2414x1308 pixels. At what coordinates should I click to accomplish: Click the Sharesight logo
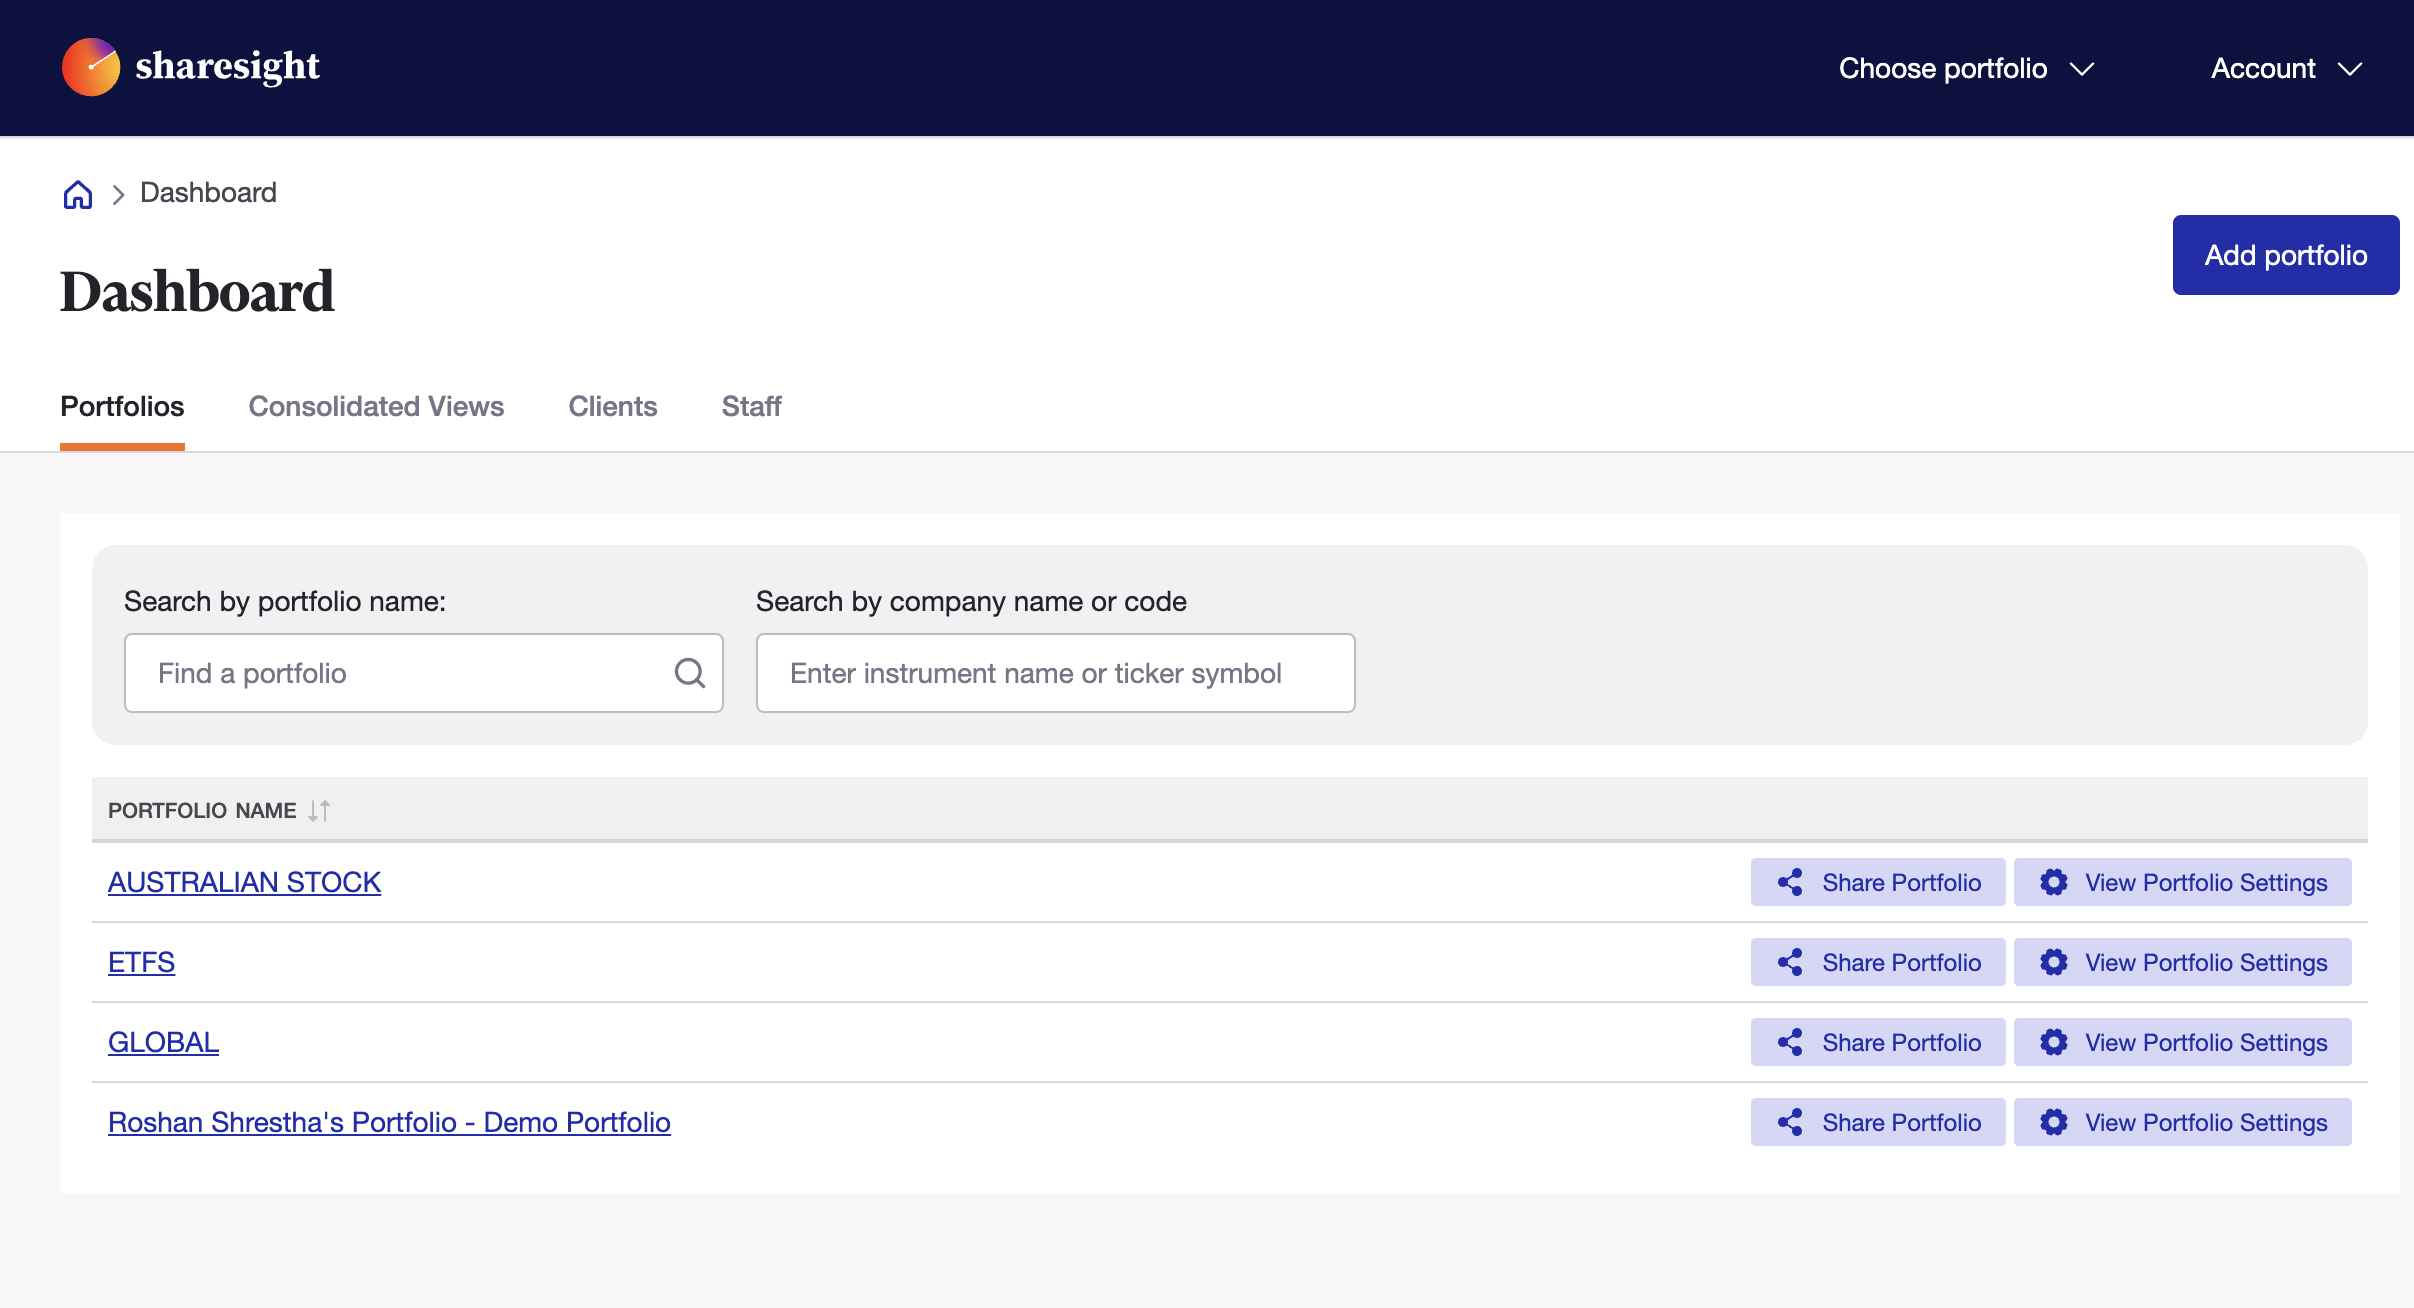point(190,67)
